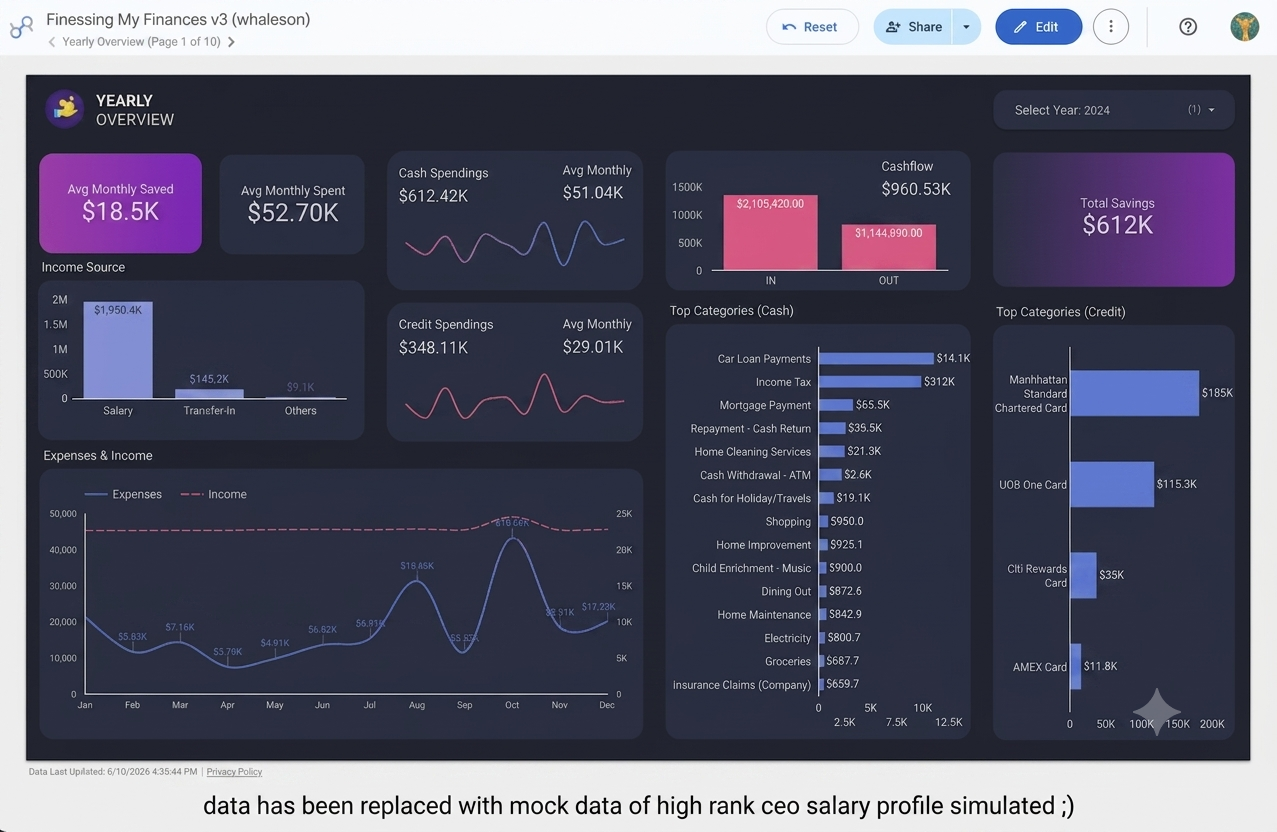This screenshot has width=1277, height=832.
Task: Open the Help question mark icon
Action: (1188, 27)
